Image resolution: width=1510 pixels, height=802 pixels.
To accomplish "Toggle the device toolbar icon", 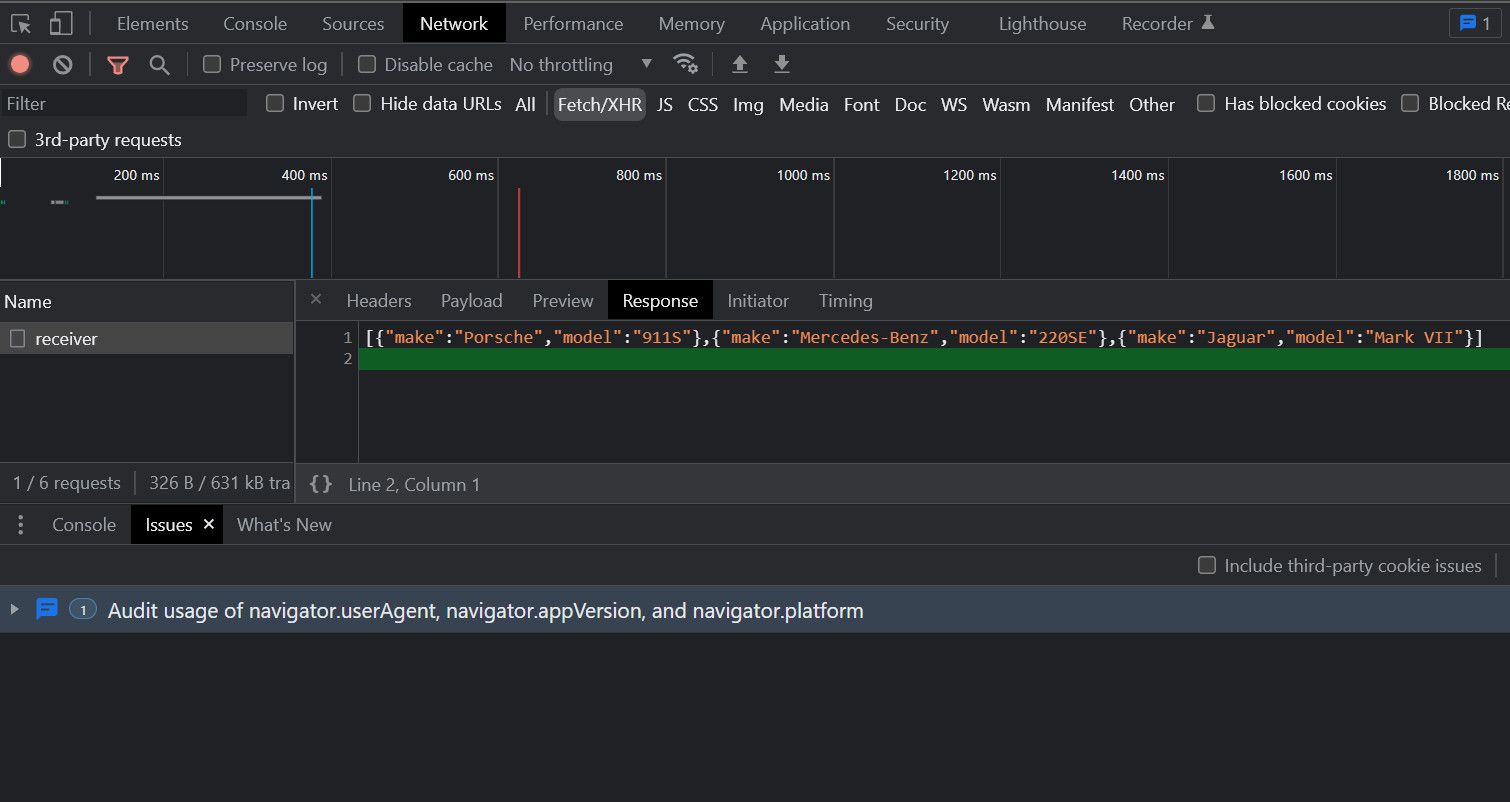I will pos(61,23).
